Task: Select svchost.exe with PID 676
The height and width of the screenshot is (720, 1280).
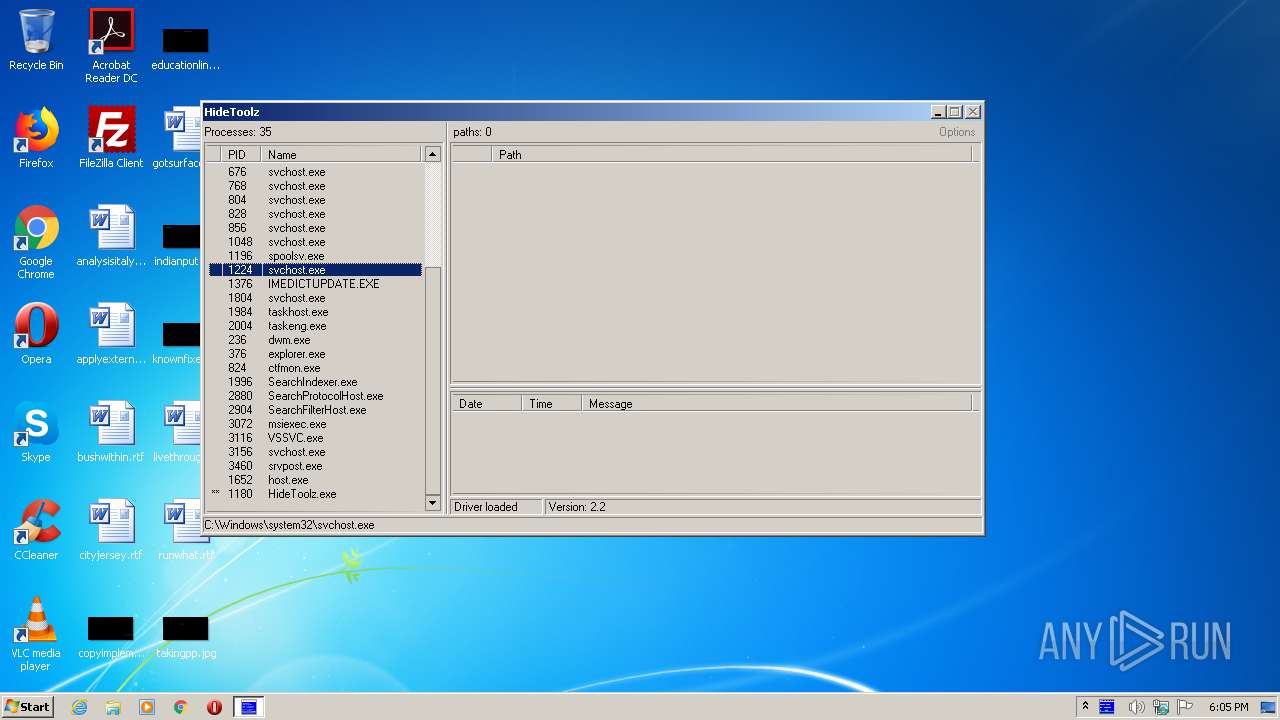Action: point(315,172)
